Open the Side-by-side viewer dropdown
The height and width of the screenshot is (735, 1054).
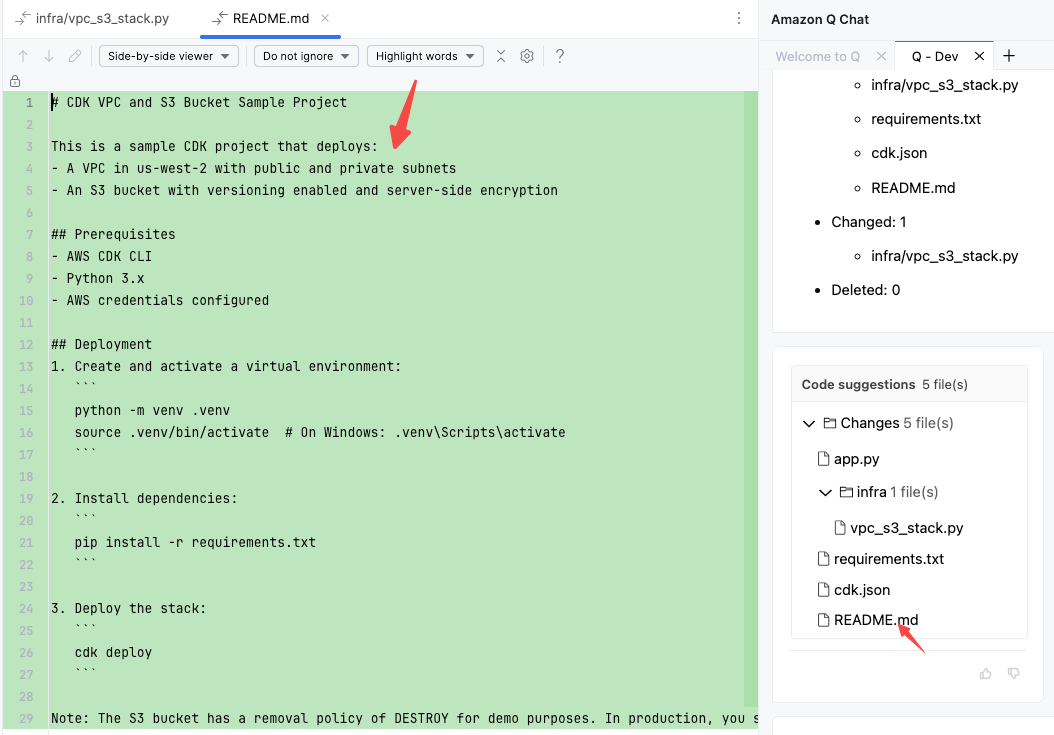pos(169,56)
